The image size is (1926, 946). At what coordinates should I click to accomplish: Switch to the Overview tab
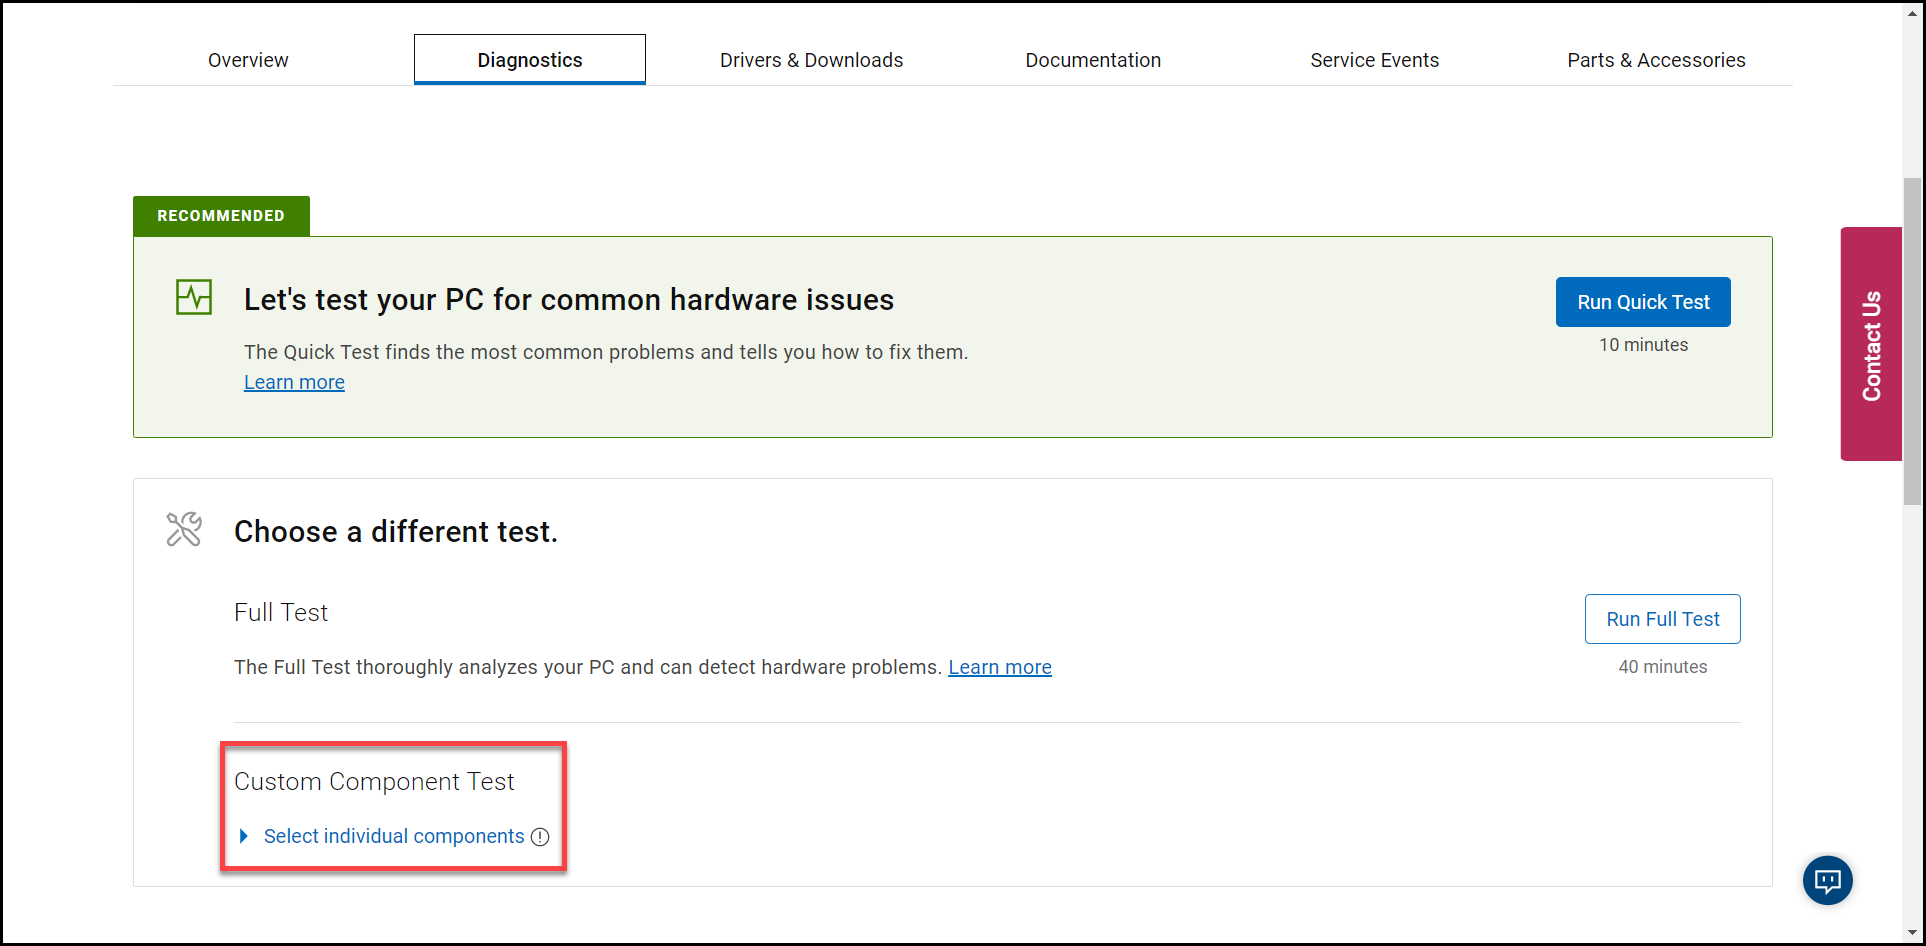tap(247, 60)
